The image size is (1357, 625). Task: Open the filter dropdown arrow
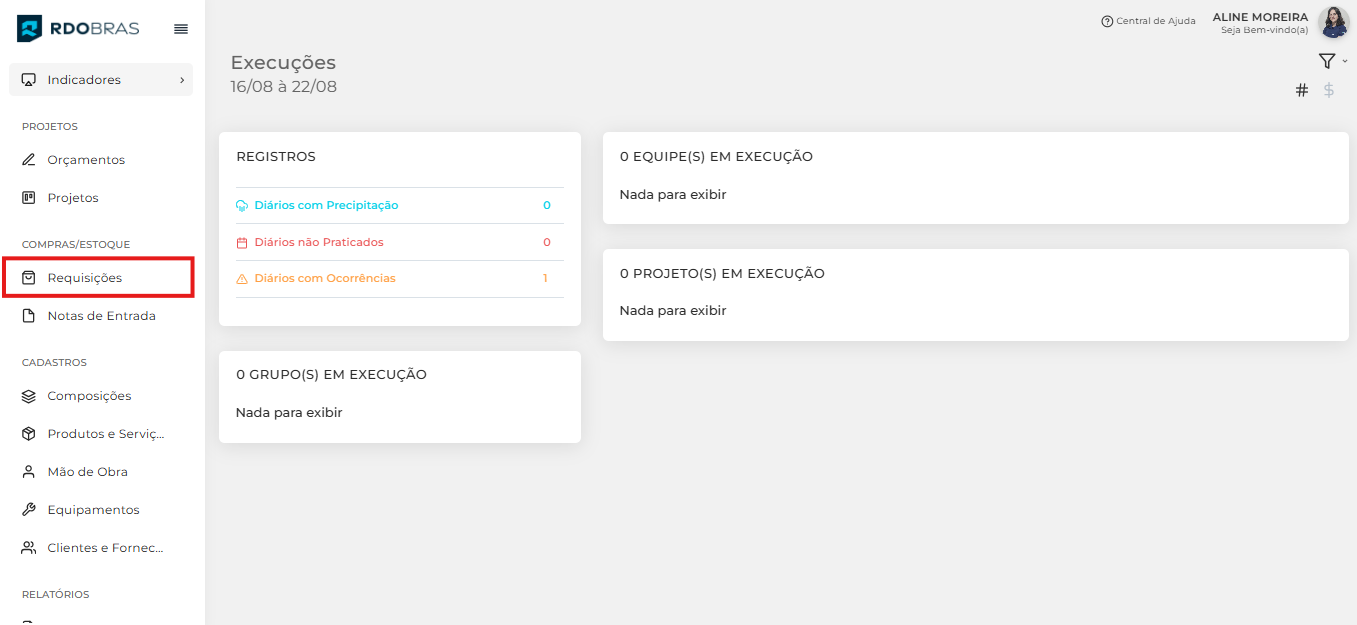[1345, 61]
